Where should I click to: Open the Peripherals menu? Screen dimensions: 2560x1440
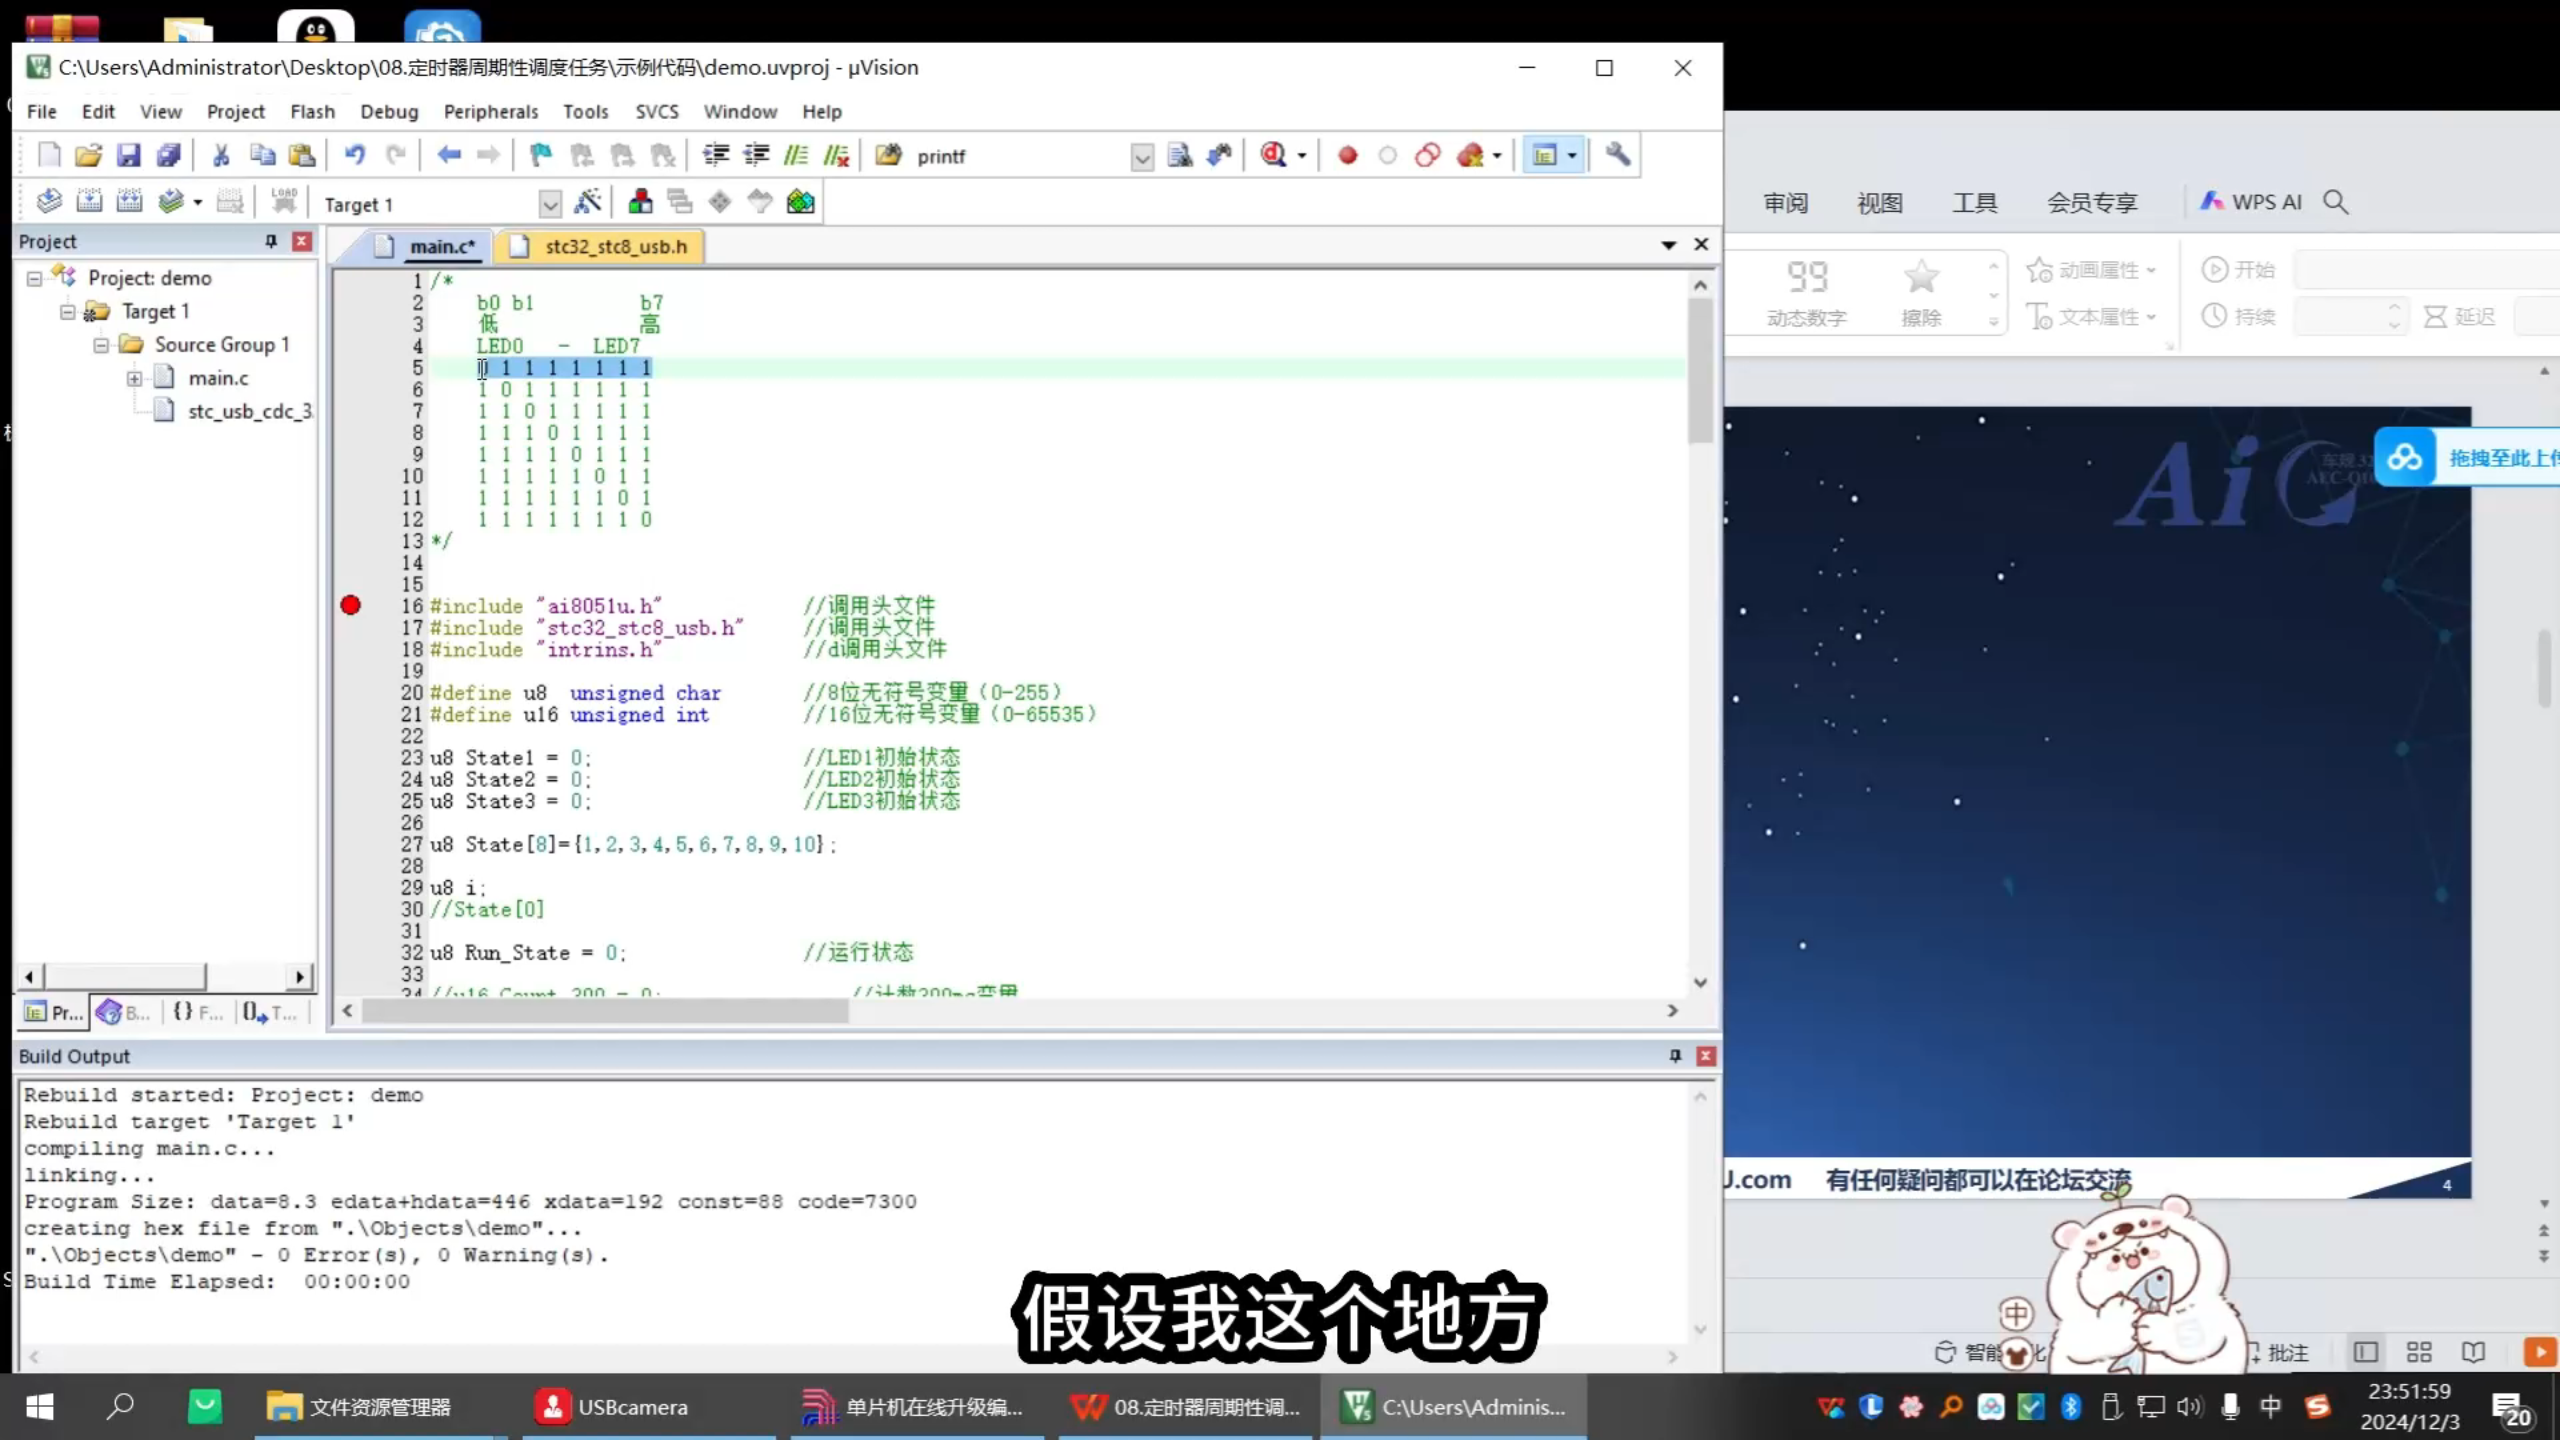(x=491, y=111)
